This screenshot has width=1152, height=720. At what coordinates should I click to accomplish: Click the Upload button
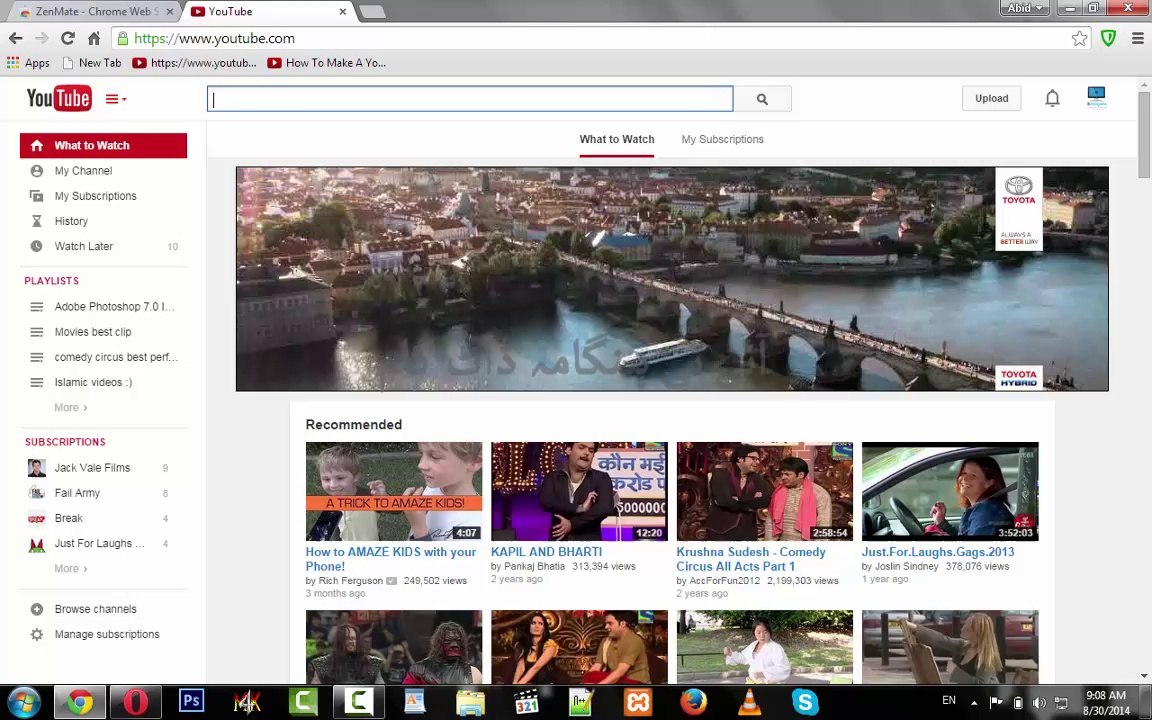991,98
